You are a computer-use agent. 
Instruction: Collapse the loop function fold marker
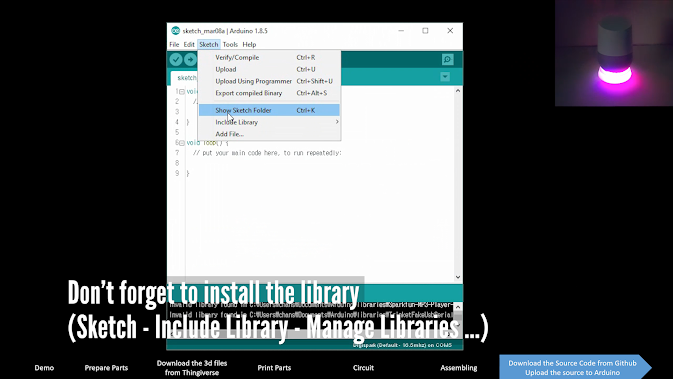182,143
